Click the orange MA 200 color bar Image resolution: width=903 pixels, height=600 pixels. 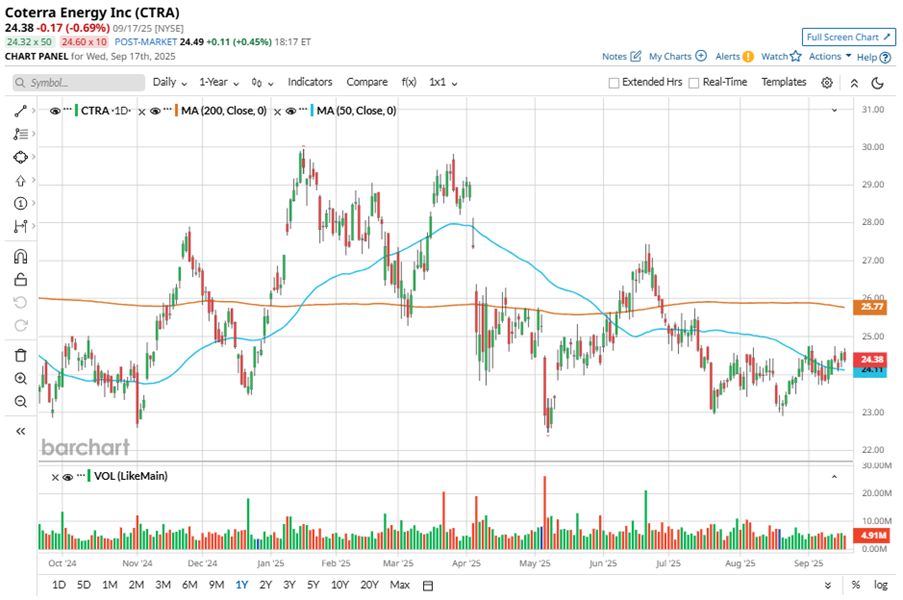coord(176,111)
